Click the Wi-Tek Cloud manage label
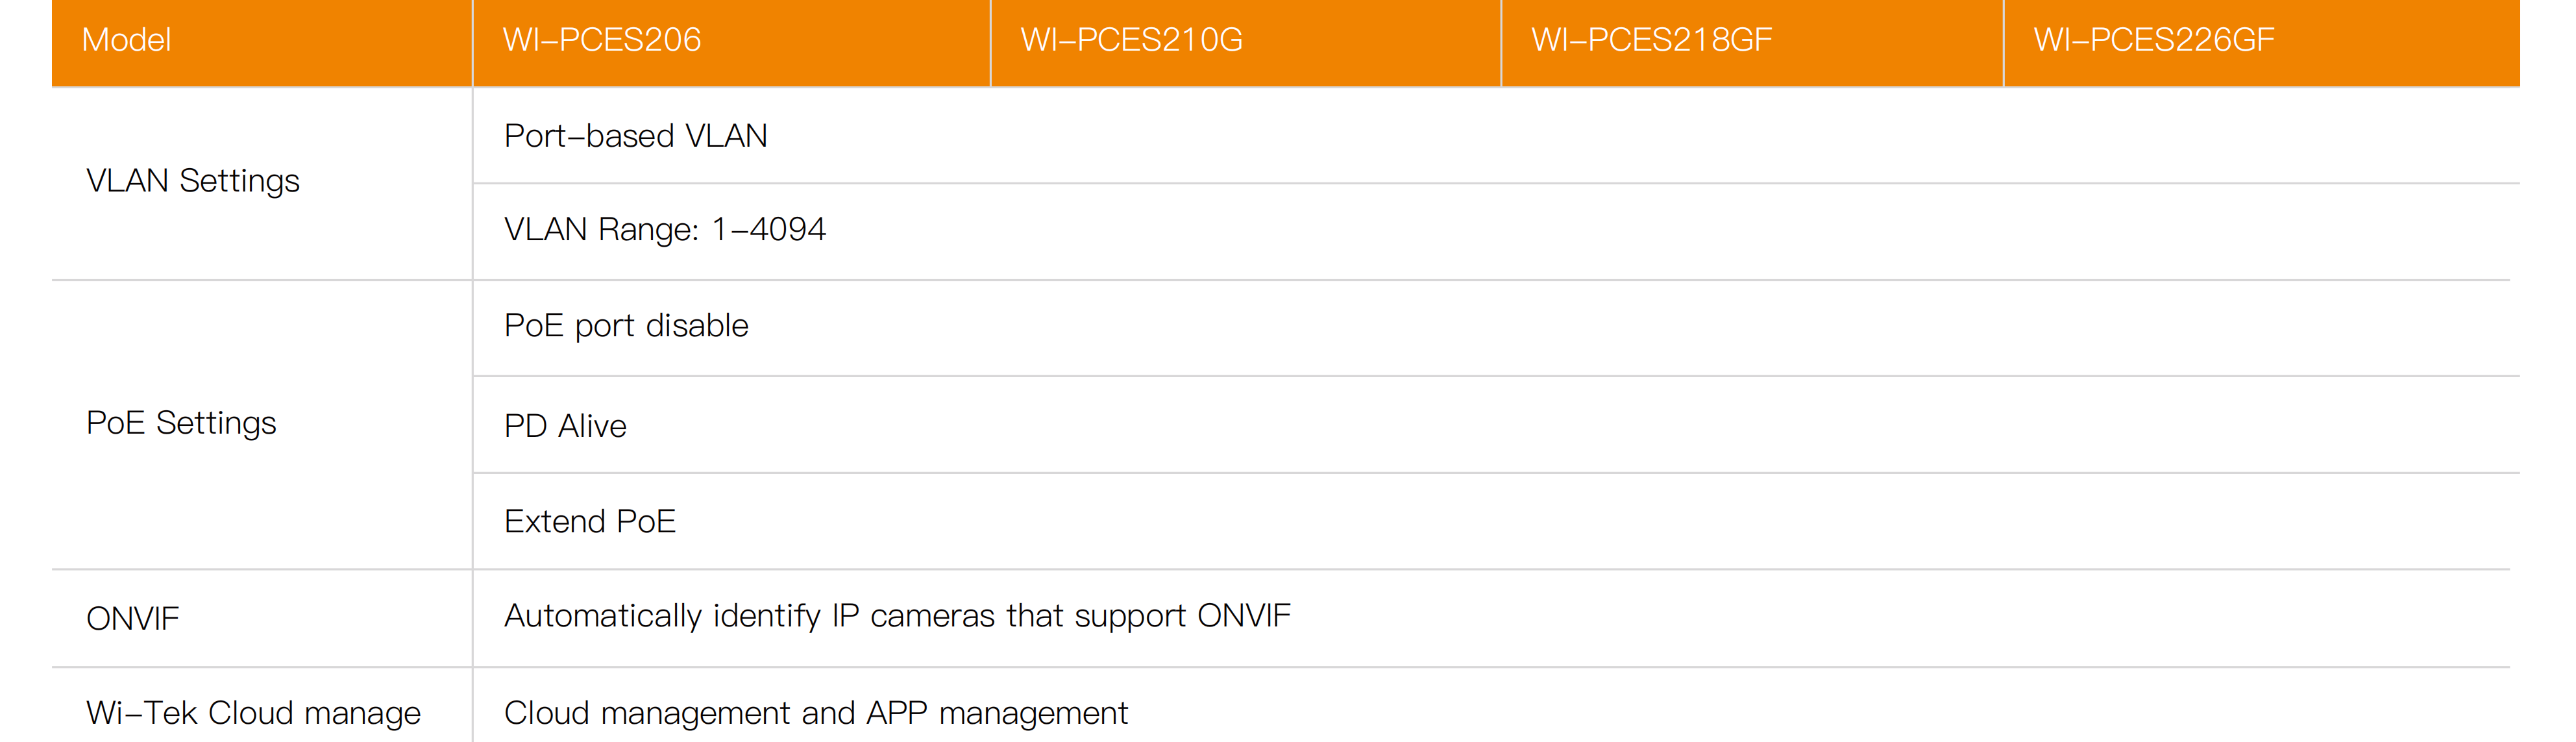This screenshot has height=742, width=2576. tap(253, 713)
